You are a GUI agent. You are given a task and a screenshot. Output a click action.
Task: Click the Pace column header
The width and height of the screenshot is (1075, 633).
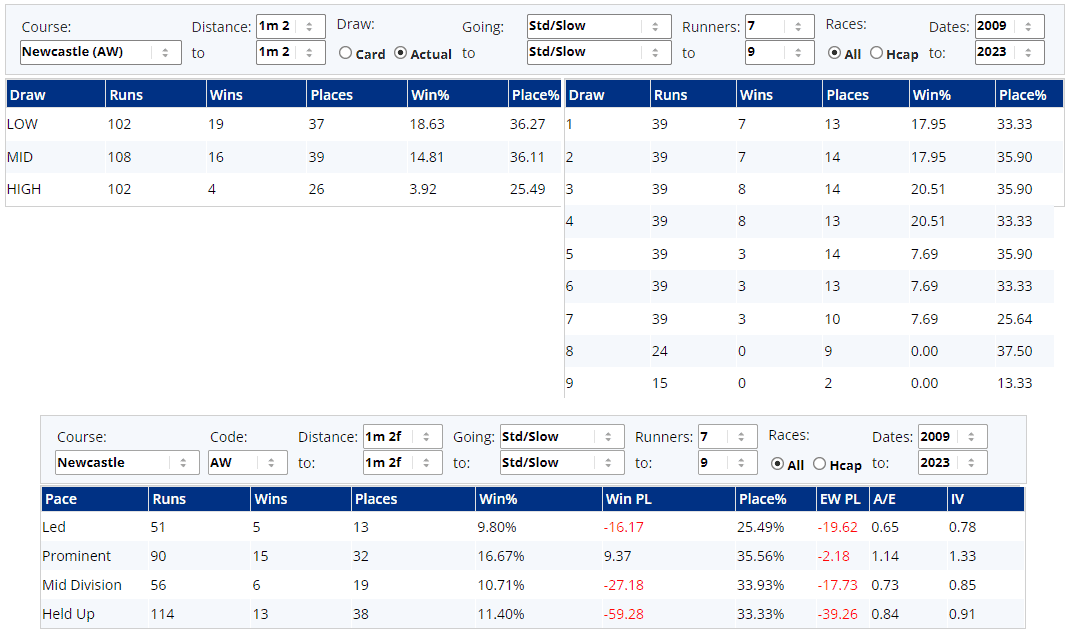click(x=61, y=499)
